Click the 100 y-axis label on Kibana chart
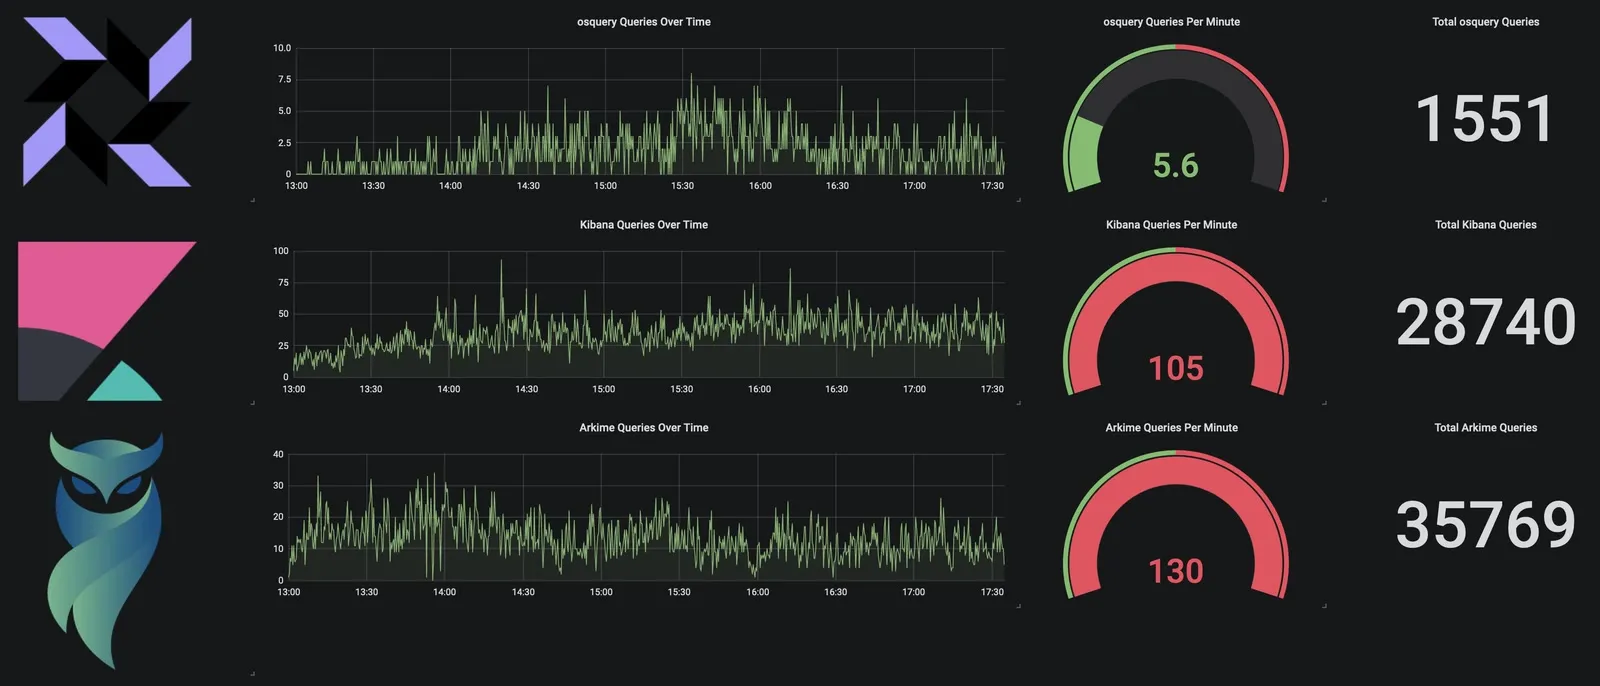Image resolution: width=1600 pixels, height=686 pixels. click(x=281, y=251)
